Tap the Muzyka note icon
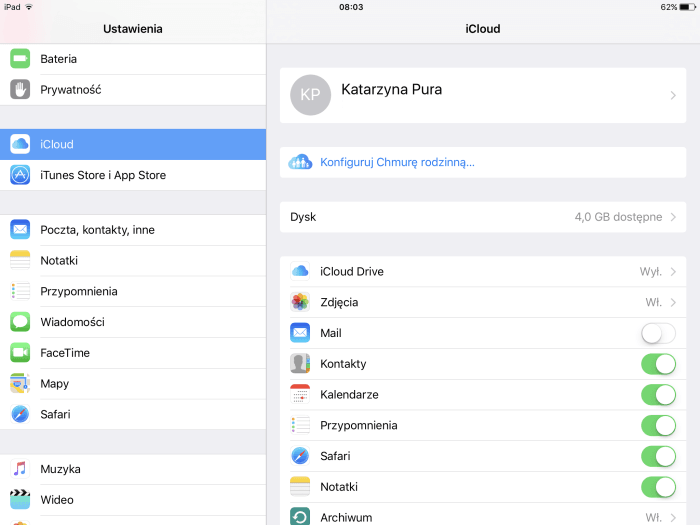Image resolution: width=700 pixels, height=525 pixels. [20, 469]
